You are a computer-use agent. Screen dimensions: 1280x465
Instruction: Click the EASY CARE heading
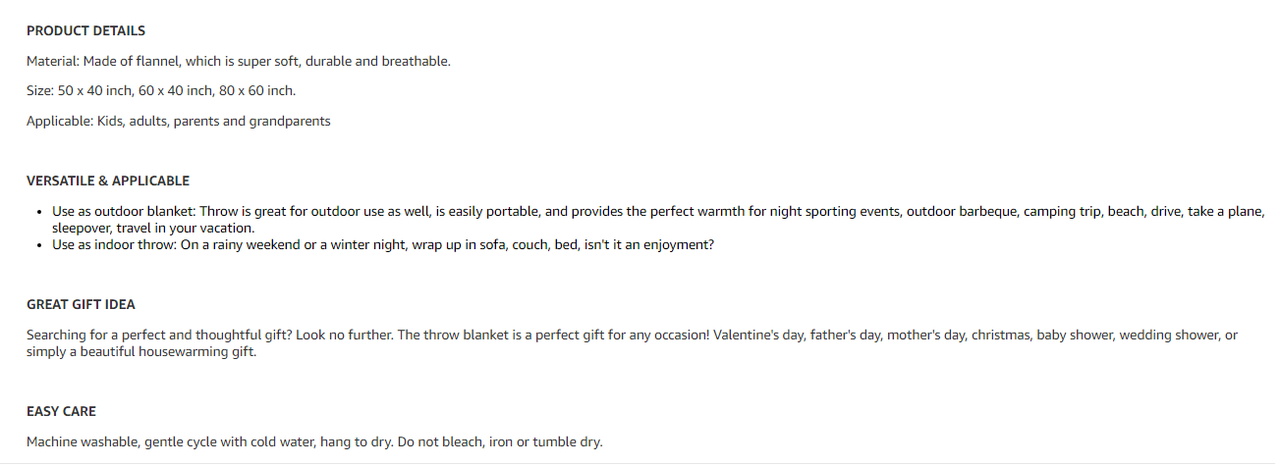tap(61, 411)
